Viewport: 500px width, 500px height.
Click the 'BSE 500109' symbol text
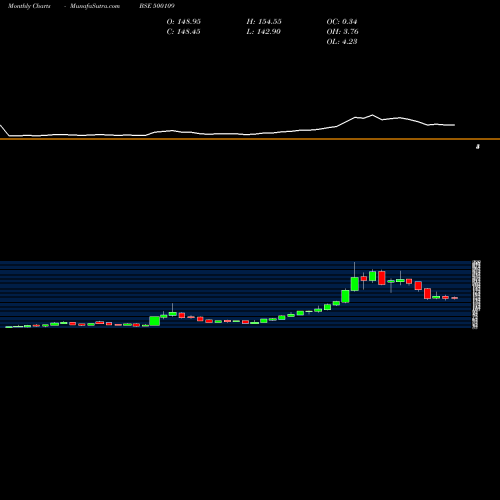tap(157, 6)
